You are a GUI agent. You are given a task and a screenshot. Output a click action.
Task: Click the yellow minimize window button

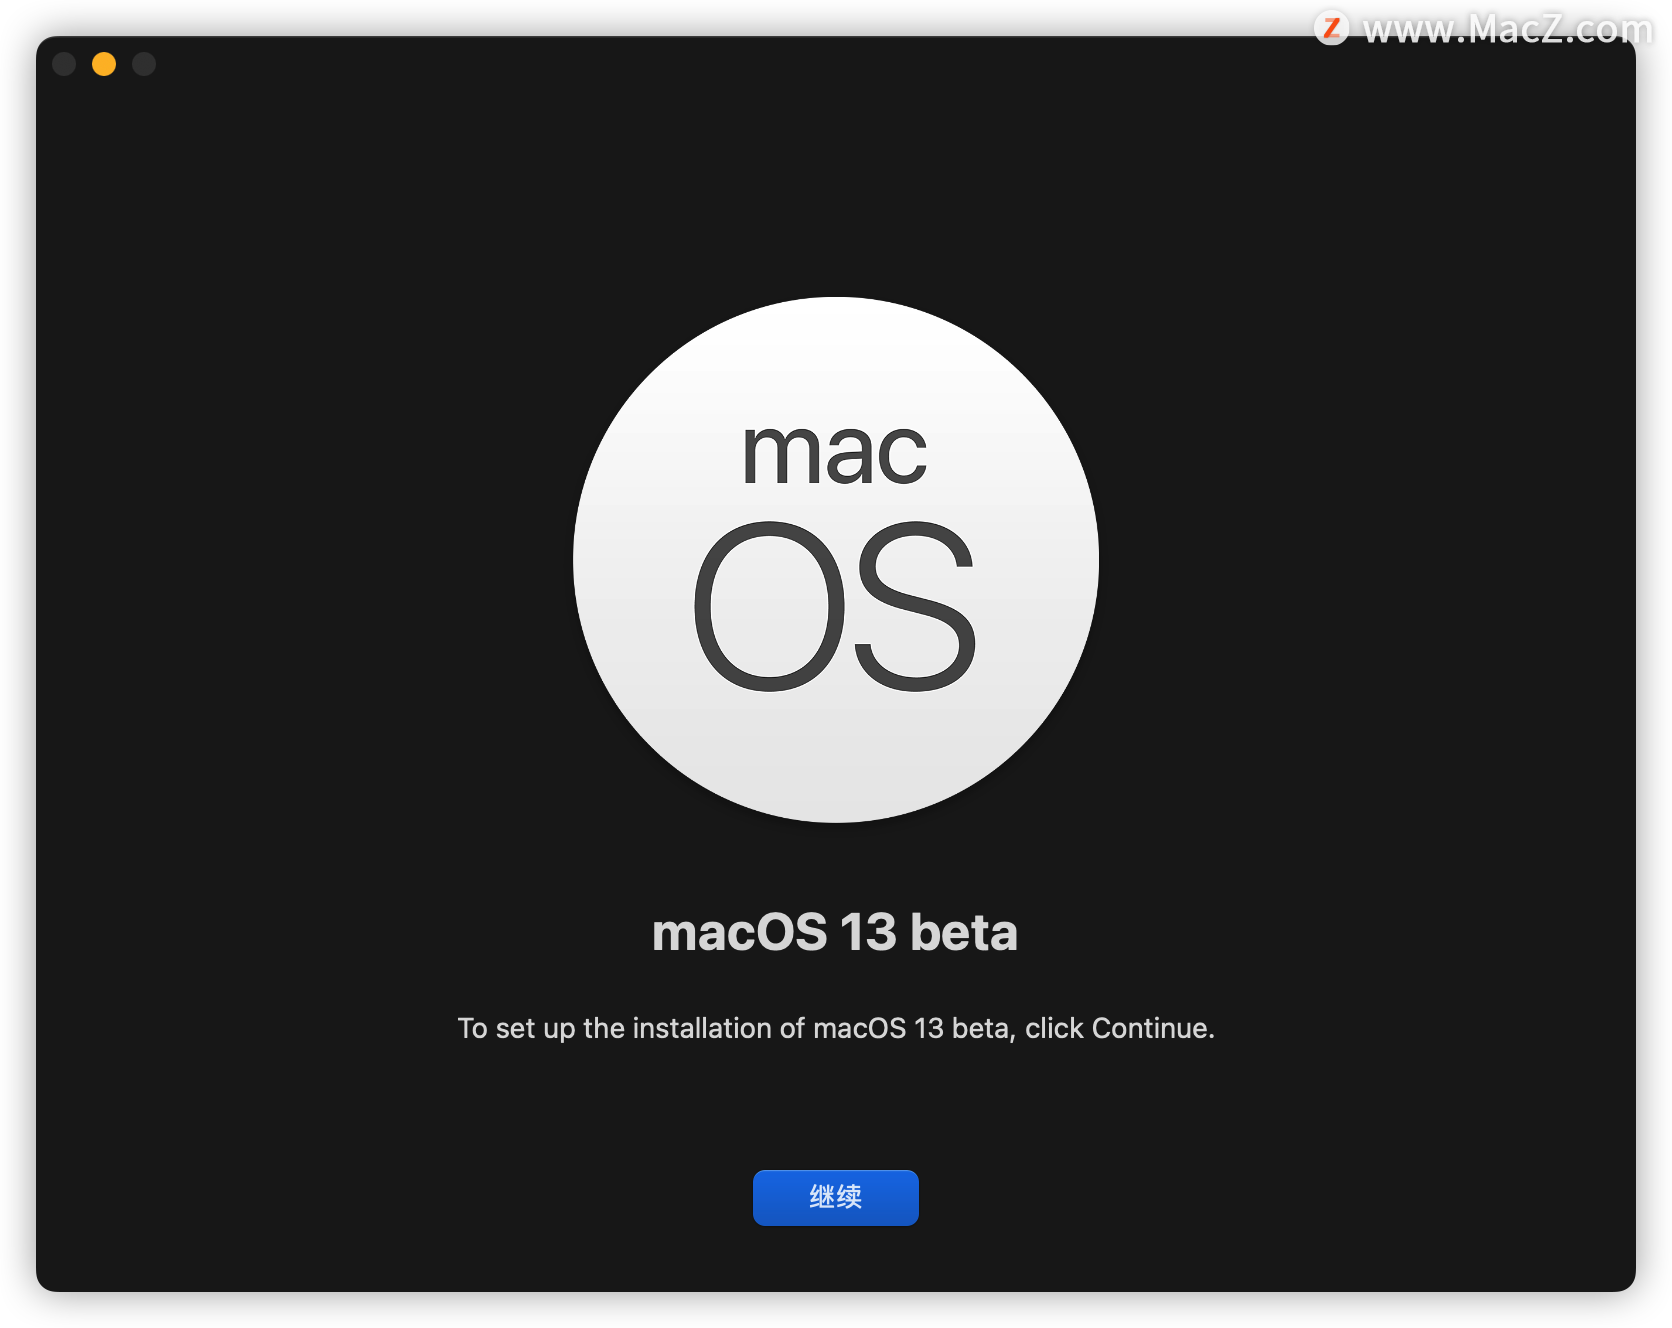tap(104, 64)
